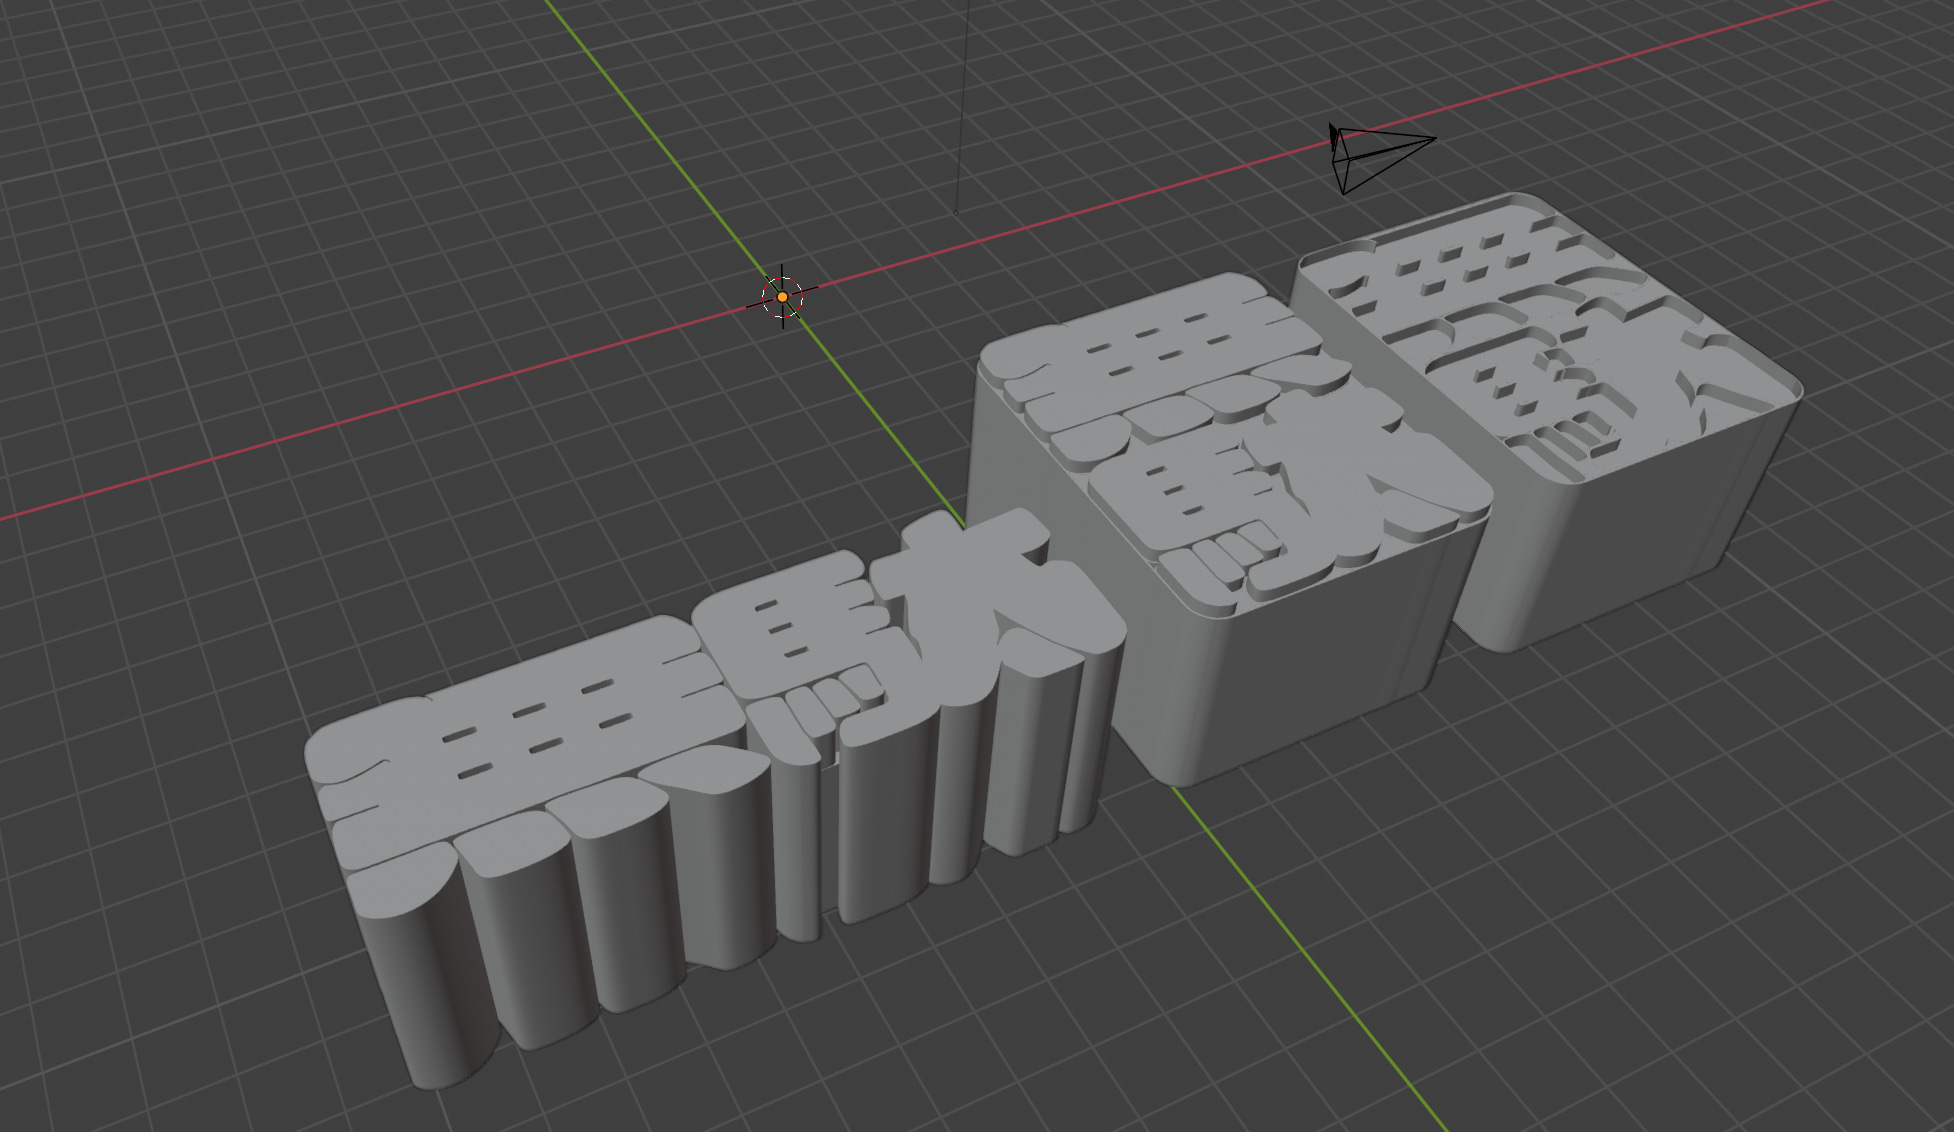Click the orange object origin dot
Screen dimensions: 1954x1132
coord(782,297)
